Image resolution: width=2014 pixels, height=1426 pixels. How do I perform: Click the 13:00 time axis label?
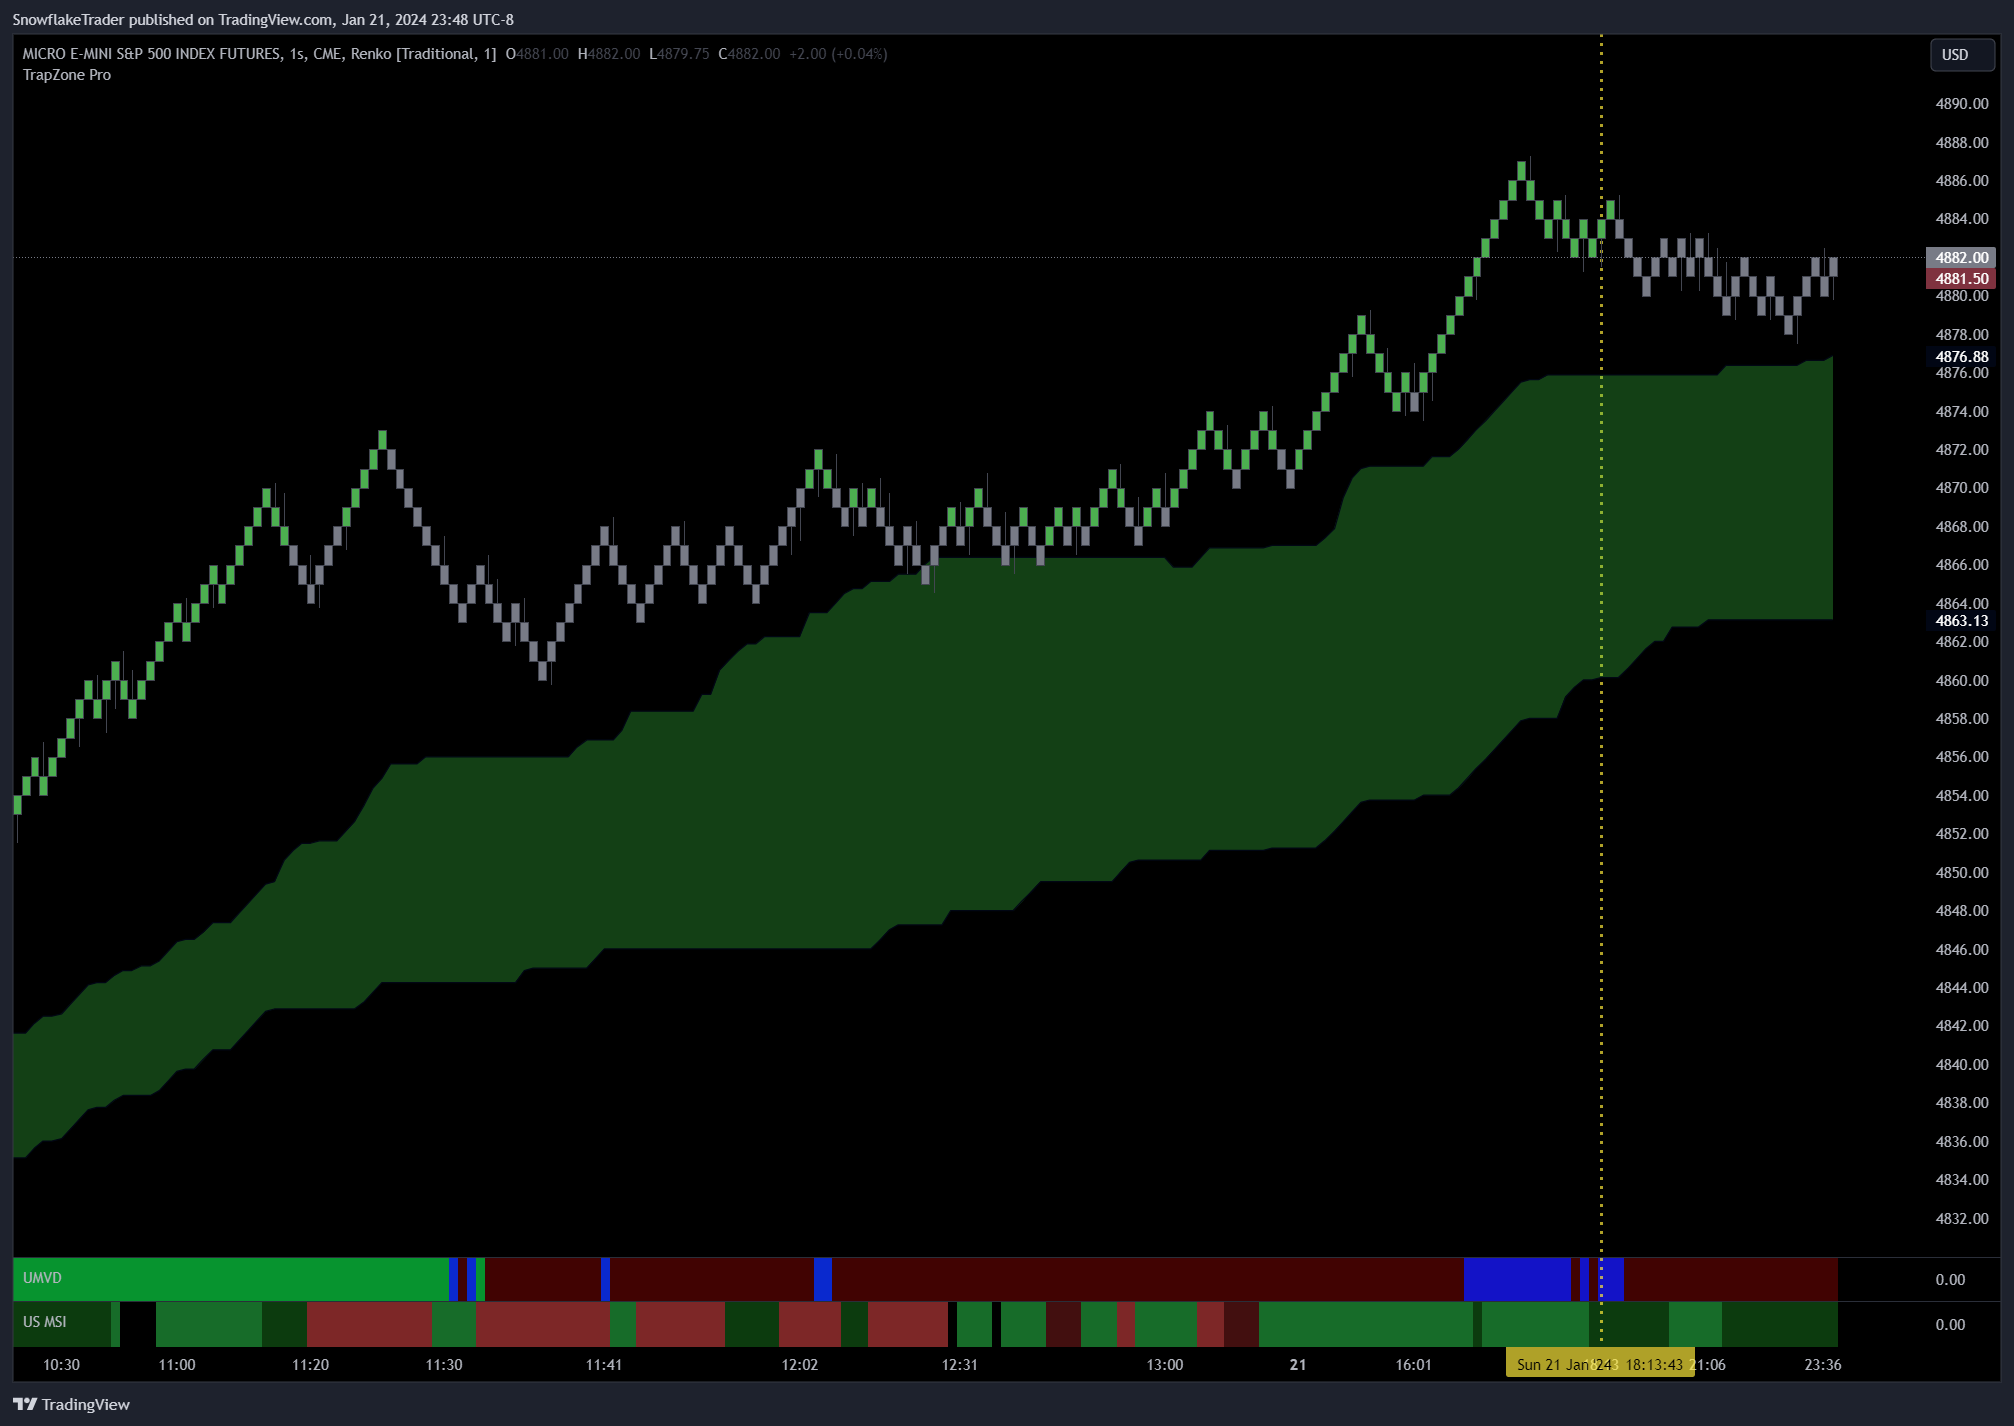(1165, 1364)
